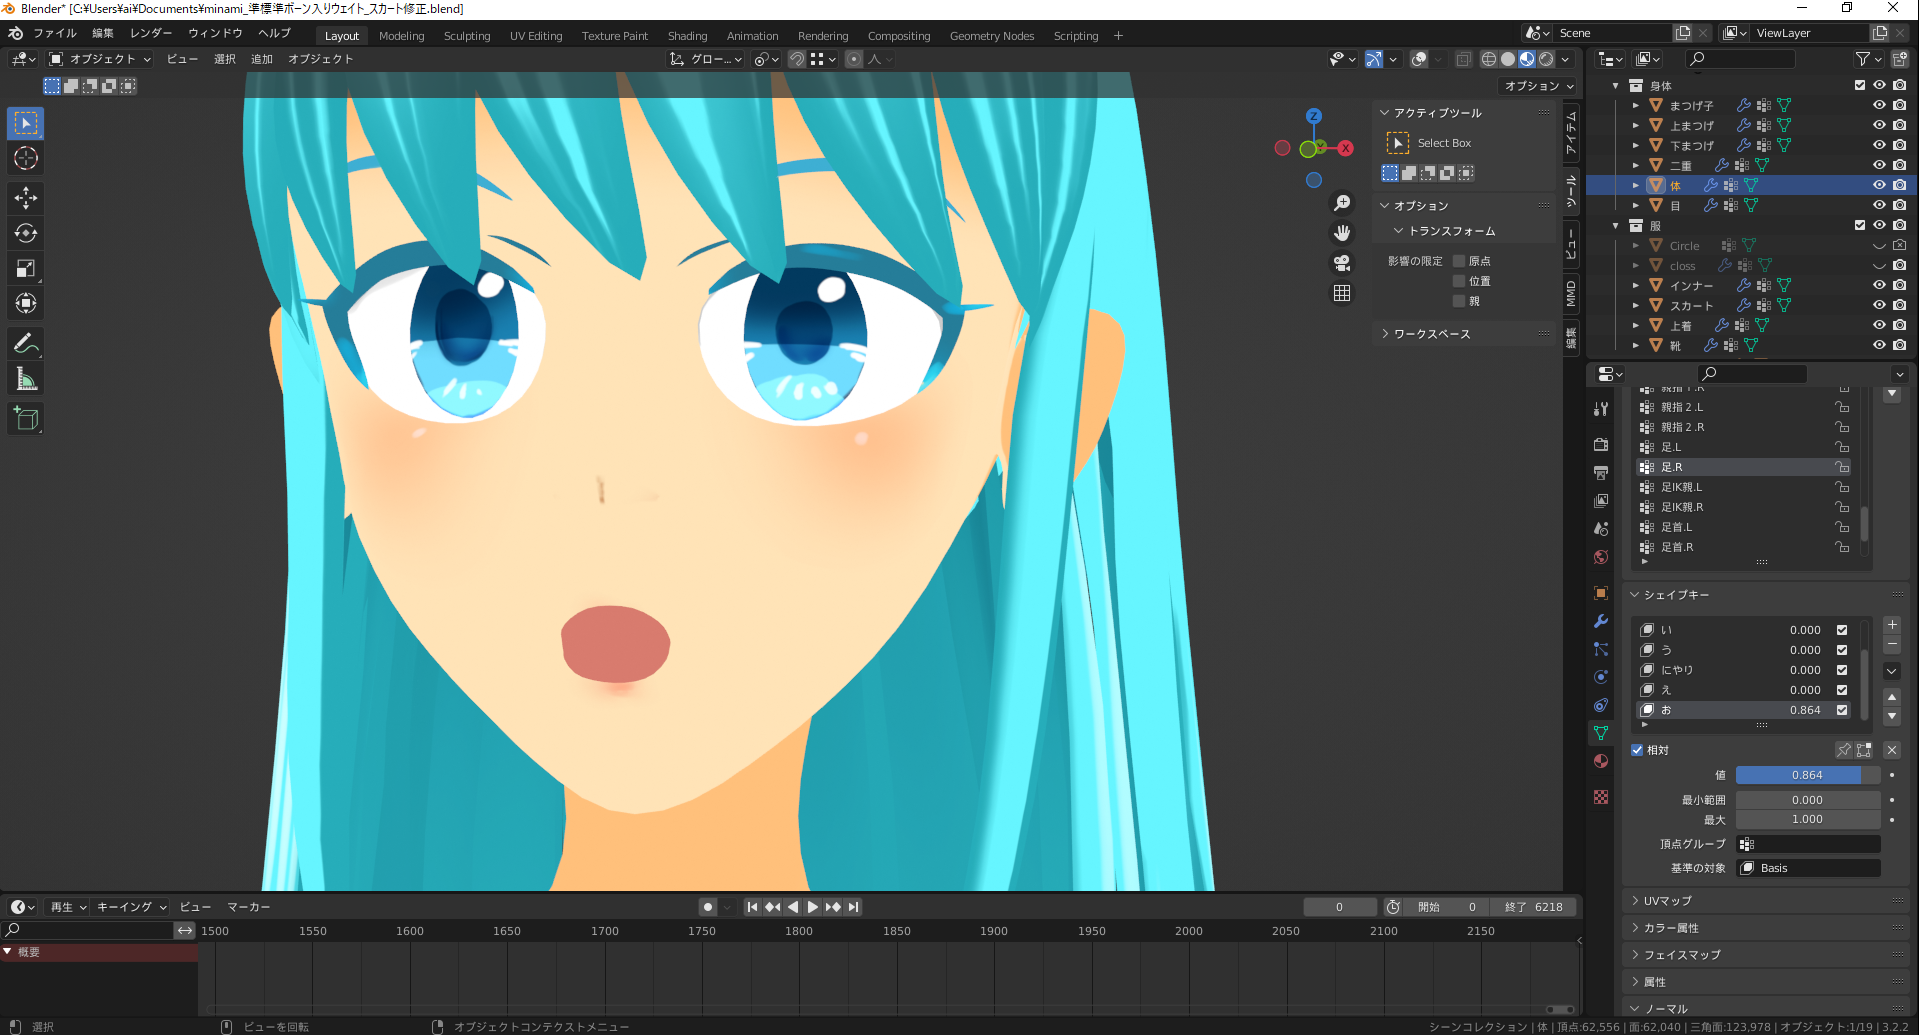
Task: Open the マーカー menu in timeline
Action: 249,907
